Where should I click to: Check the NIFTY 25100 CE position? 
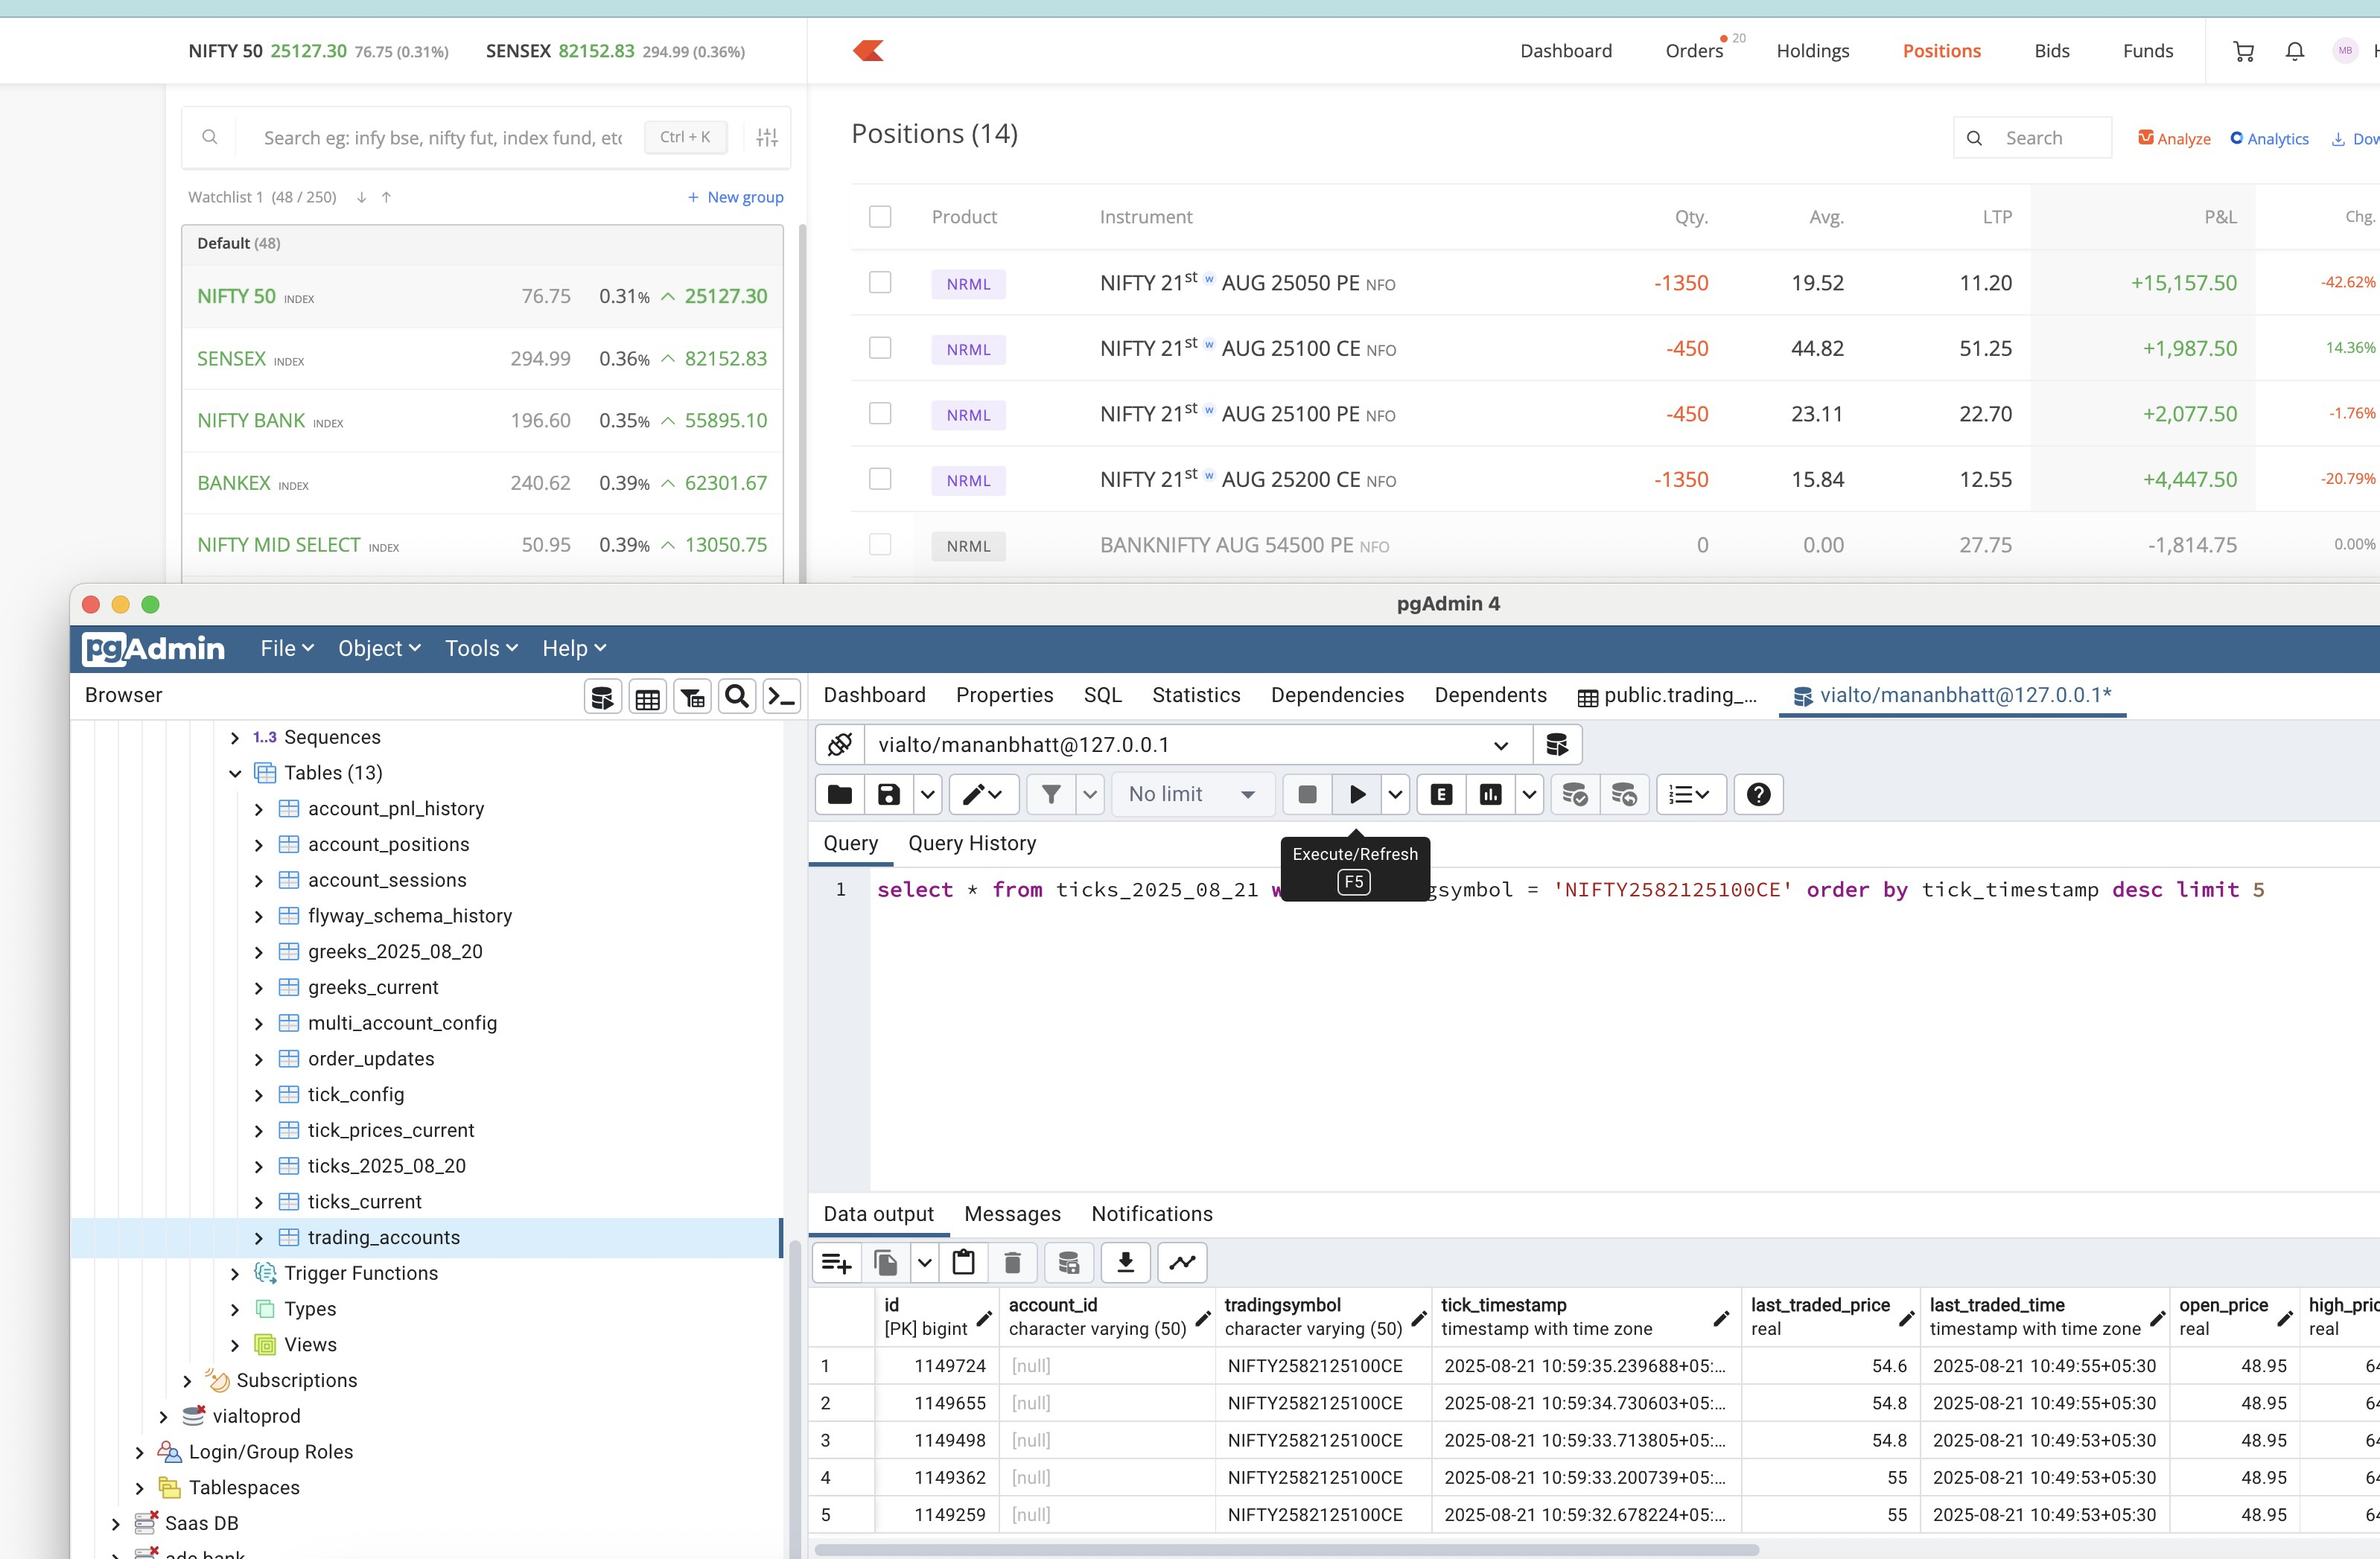click(x=880, y=348)
